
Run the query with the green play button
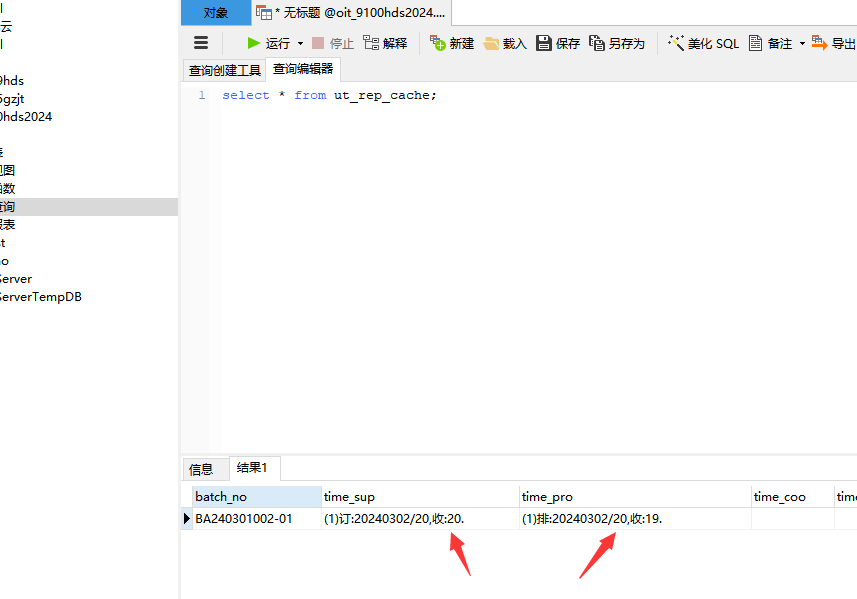click(255, 43)
